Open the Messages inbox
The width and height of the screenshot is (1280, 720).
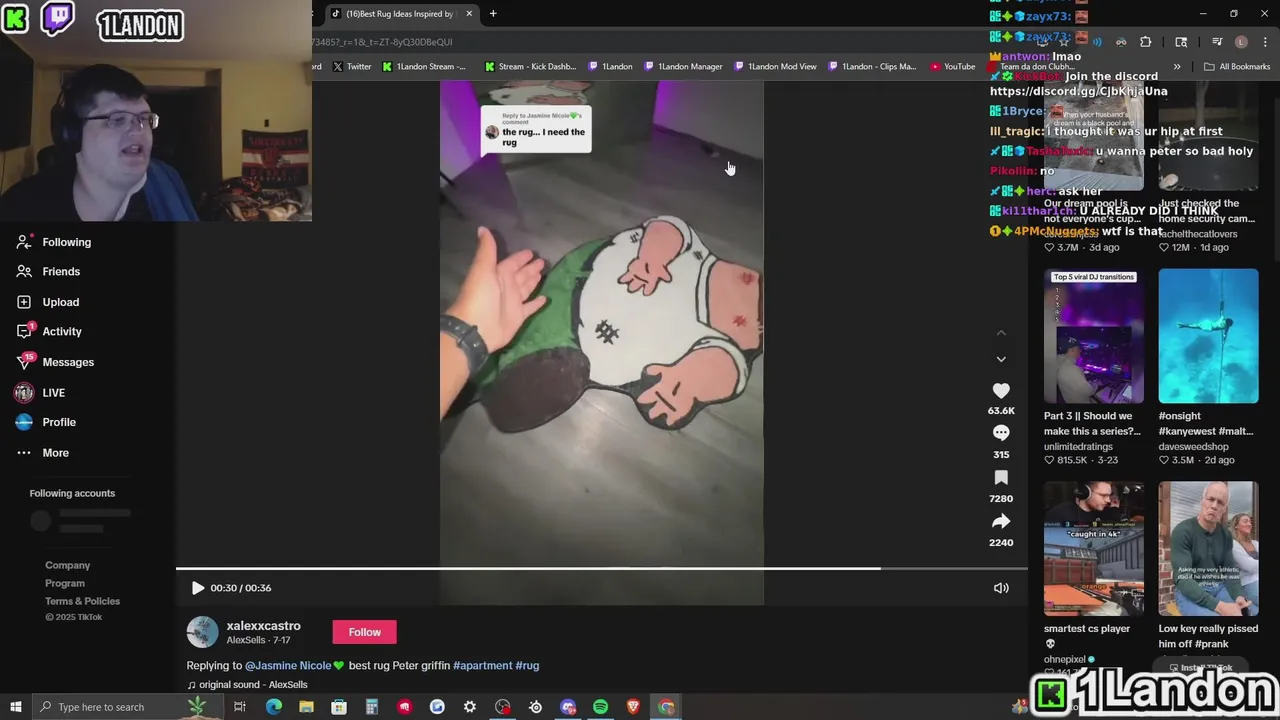(55, 362)
